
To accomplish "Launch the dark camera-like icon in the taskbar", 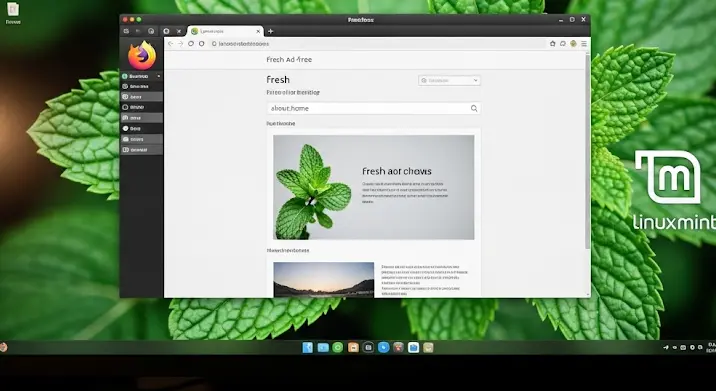I will point(368,348).
